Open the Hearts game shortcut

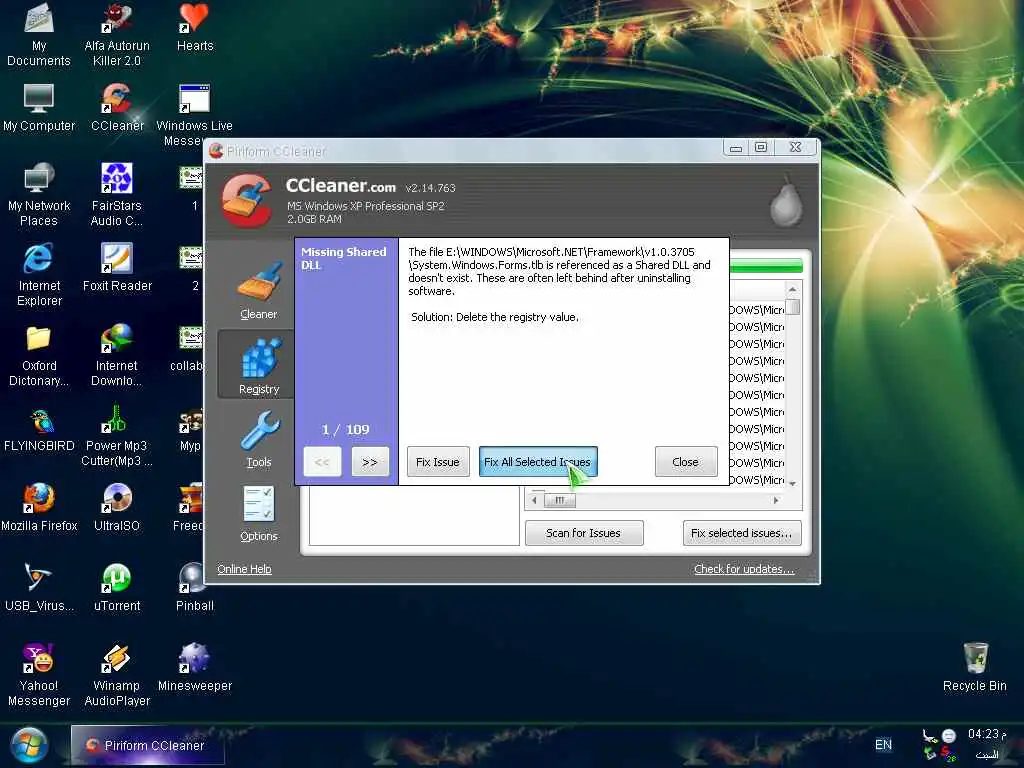click(195, 27)
